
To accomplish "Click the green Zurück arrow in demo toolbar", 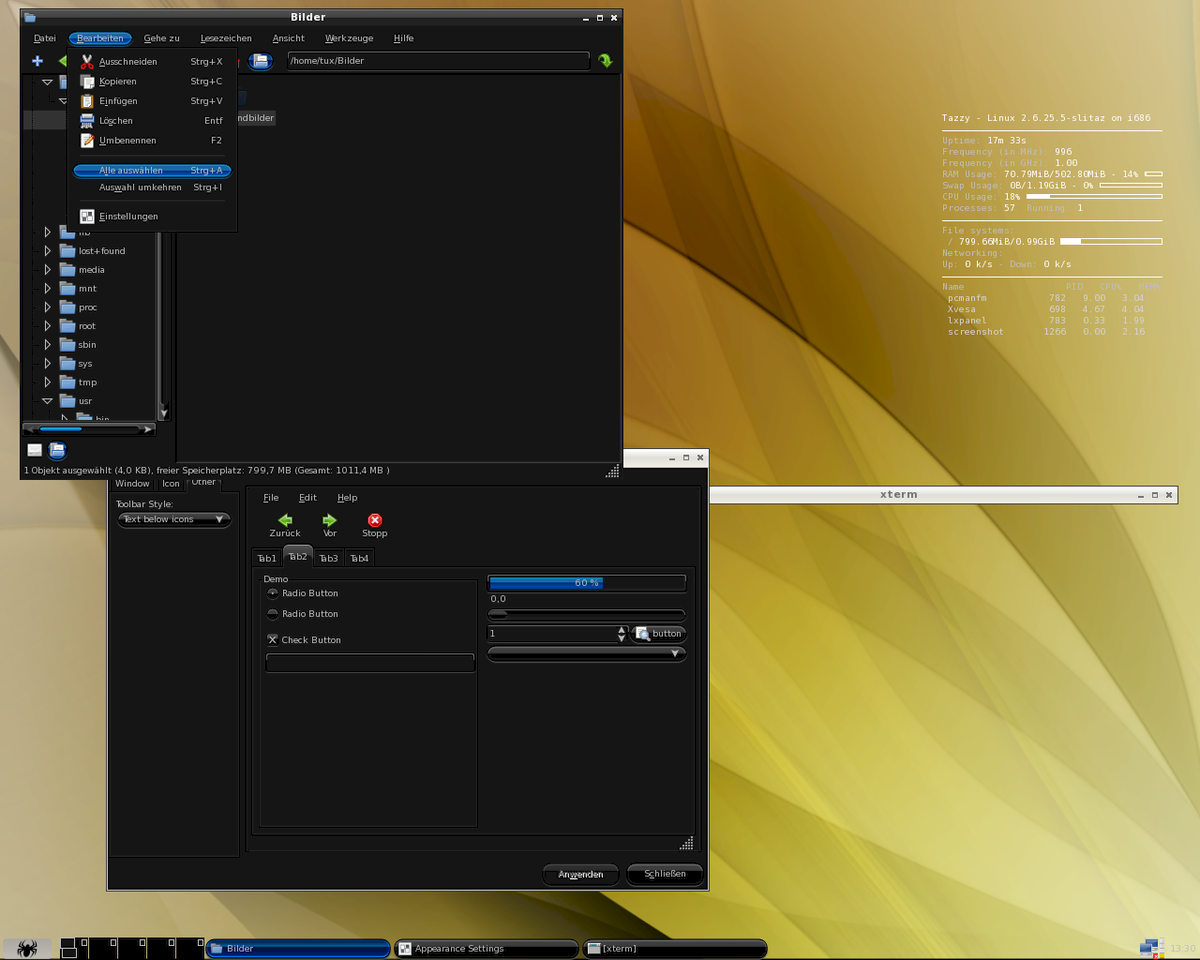I will coord(285,520).
